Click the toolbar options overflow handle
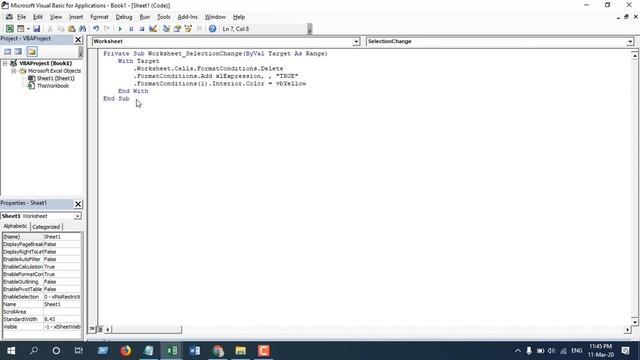Image resolution: width=640 pixels, height=360 pixels. pyautogui.click(x=310, y=29)
